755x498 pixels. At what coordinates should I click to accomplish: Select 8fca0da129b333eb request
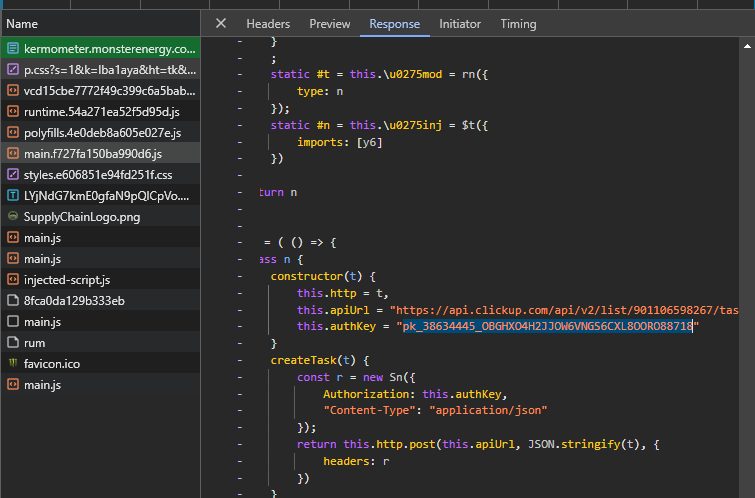coord(100,301)
